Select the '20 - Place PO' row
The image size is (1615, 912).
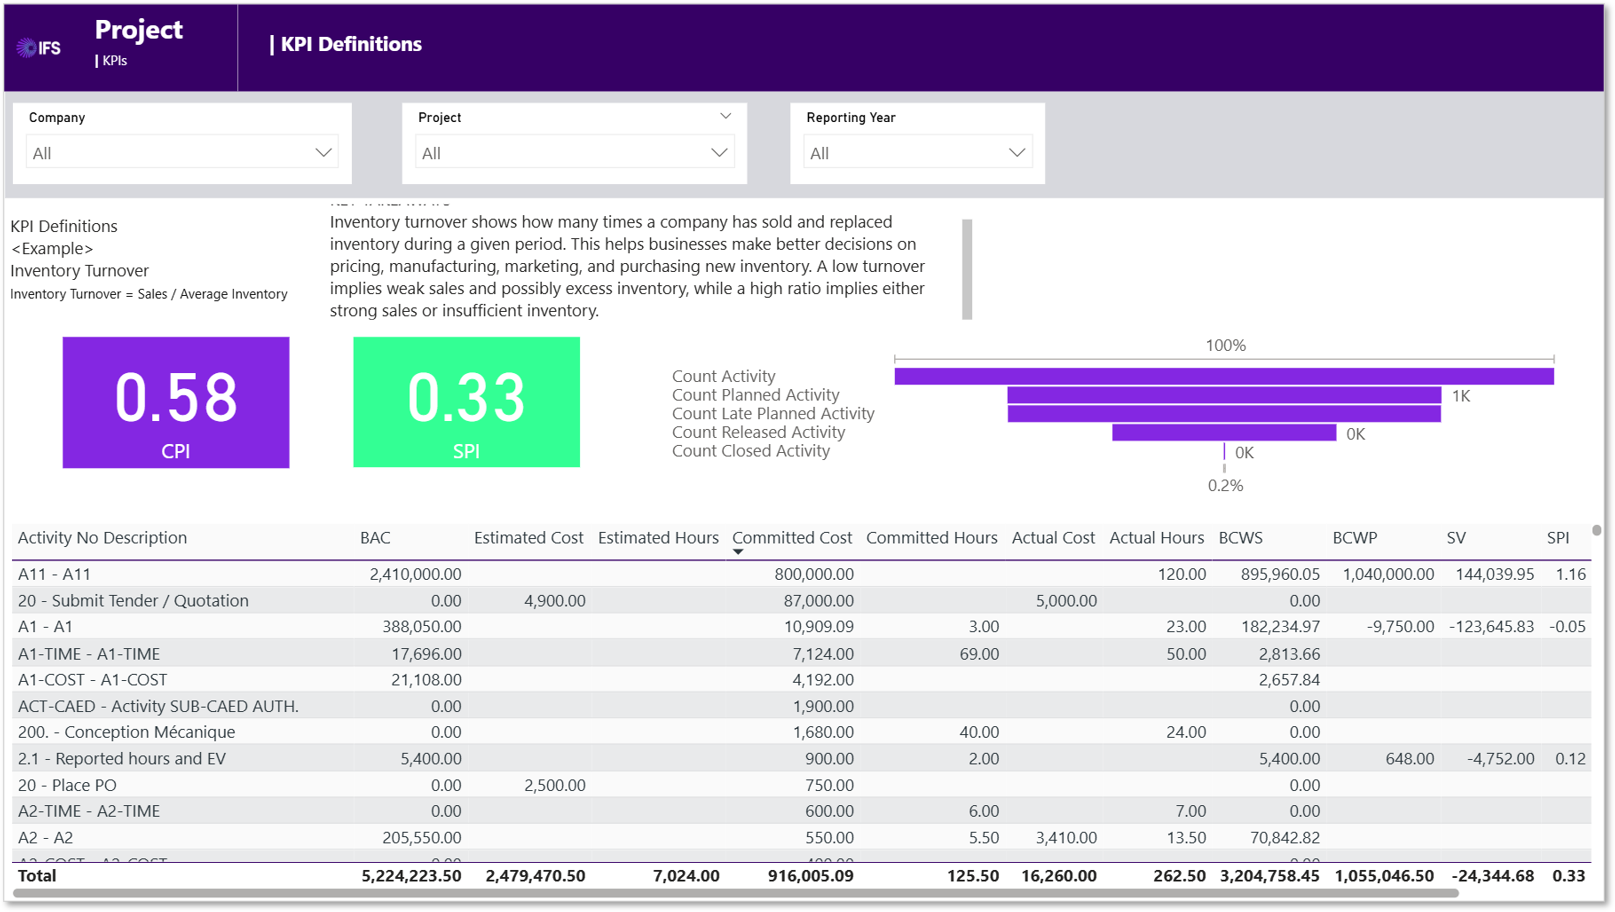[x=801, y=785]
